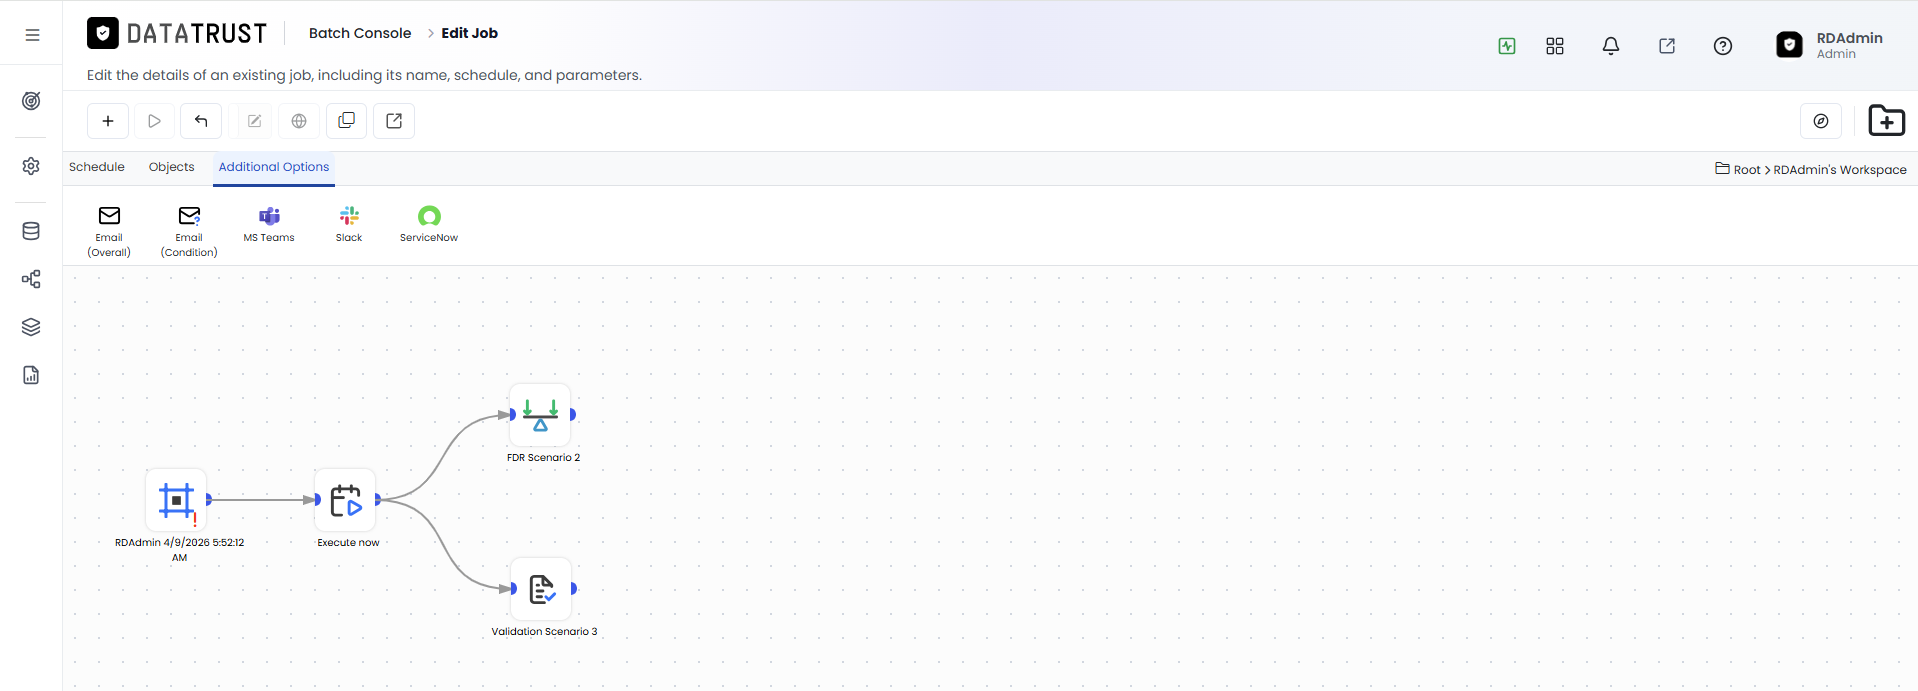Select the Additional Options tab

(x=274, y=167)
